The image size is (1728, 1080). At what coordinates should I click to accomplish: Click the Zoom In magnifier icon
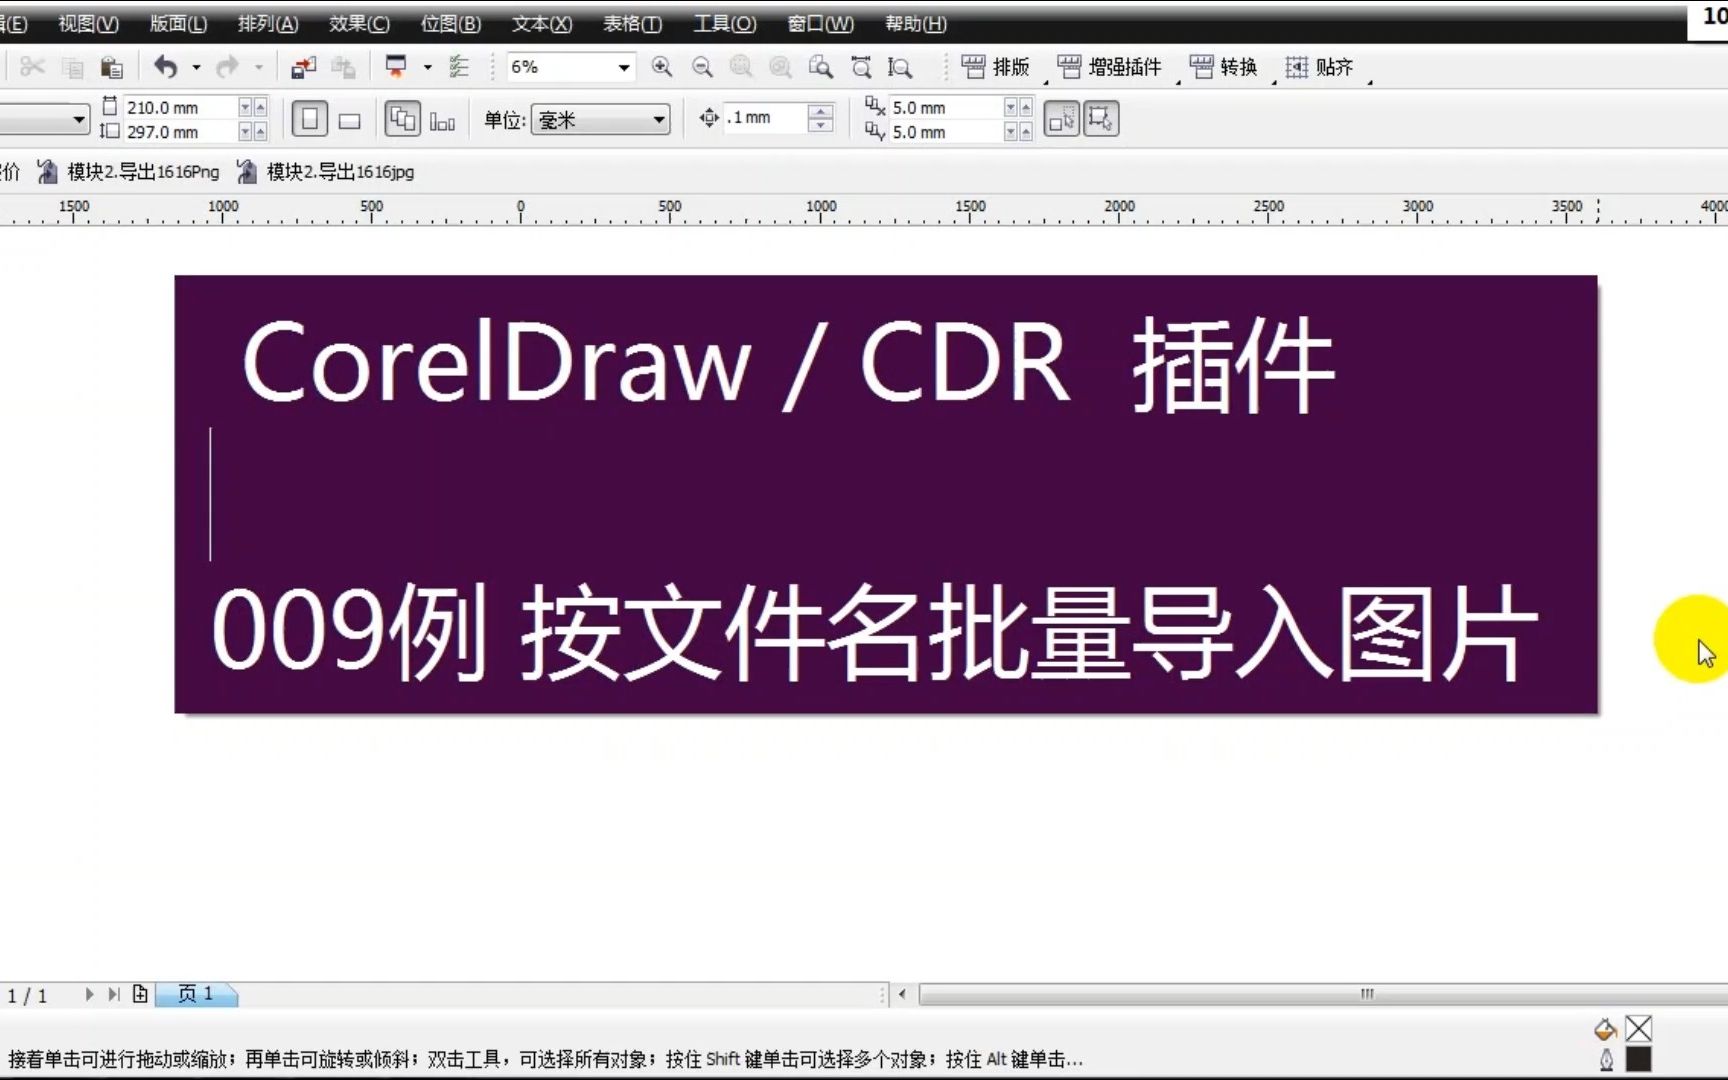(661, 67)
